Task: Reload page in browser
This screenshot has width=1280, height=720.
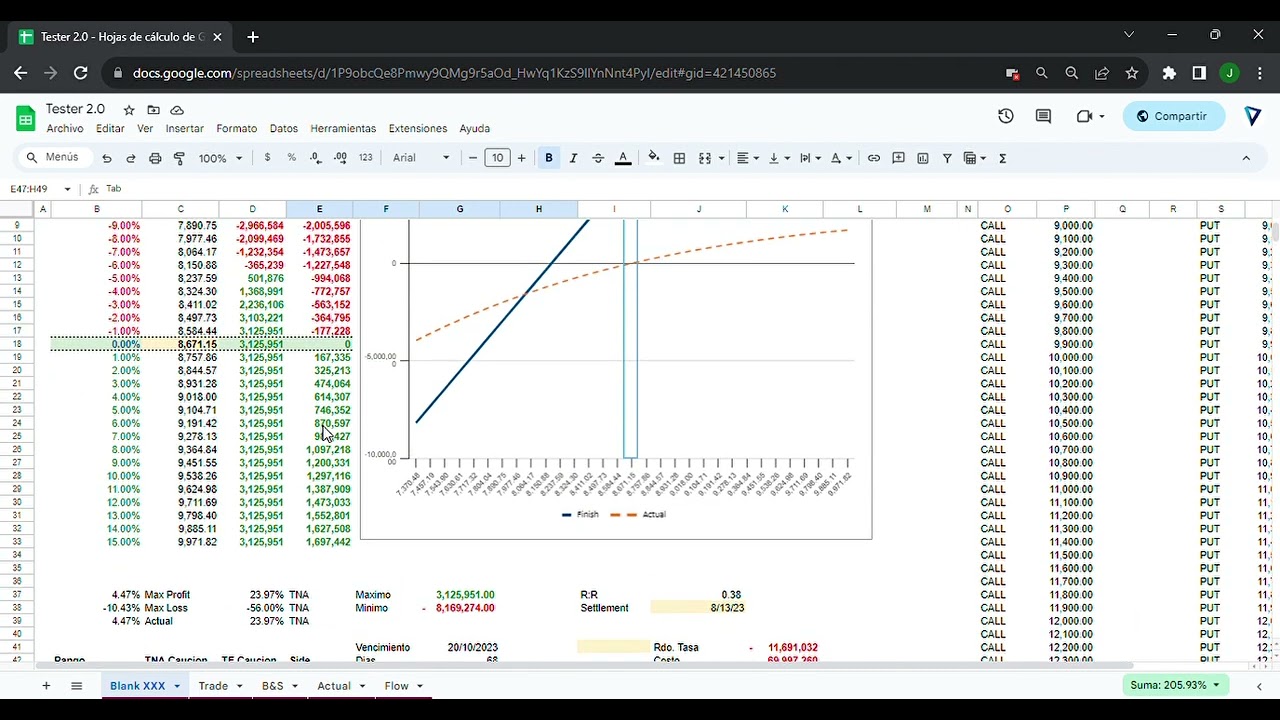Action: pos(81,73)
